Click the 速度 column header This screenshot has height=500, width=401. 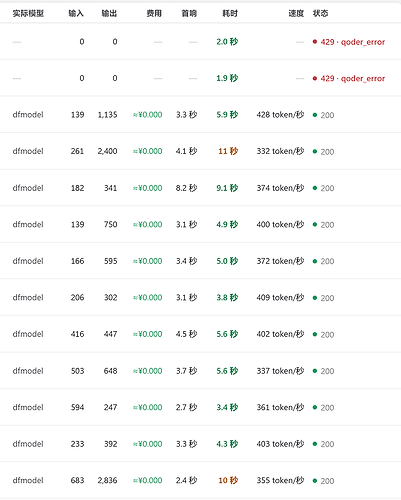click(x=296, y=13)
